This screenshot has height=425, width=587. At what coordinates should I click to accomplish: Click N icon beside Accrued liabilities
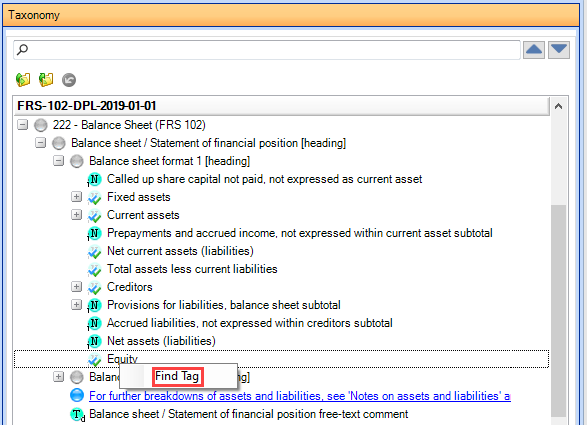pyautogui.click(x=94, y=323)
